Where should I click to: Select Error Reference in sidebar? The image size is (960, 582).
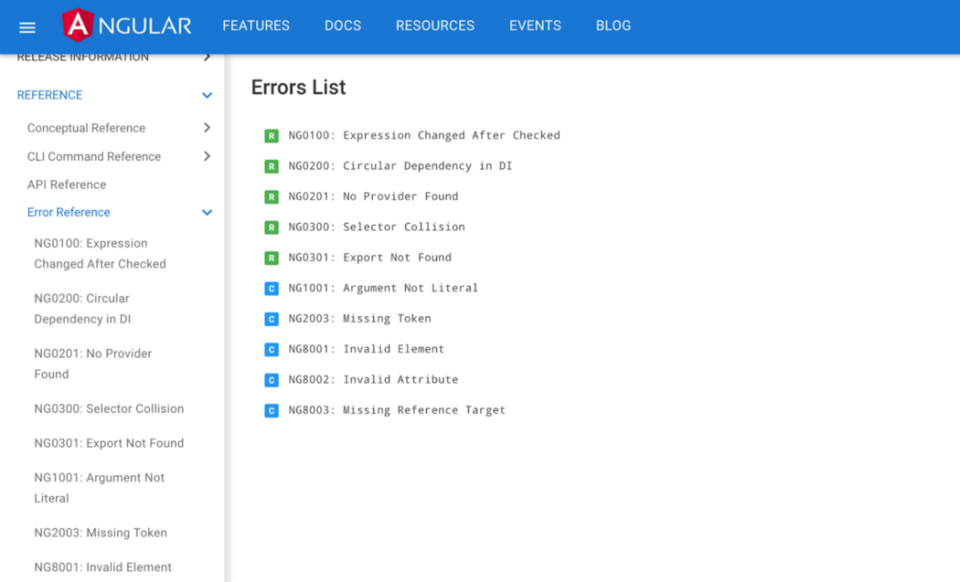(x=69, y=212)
